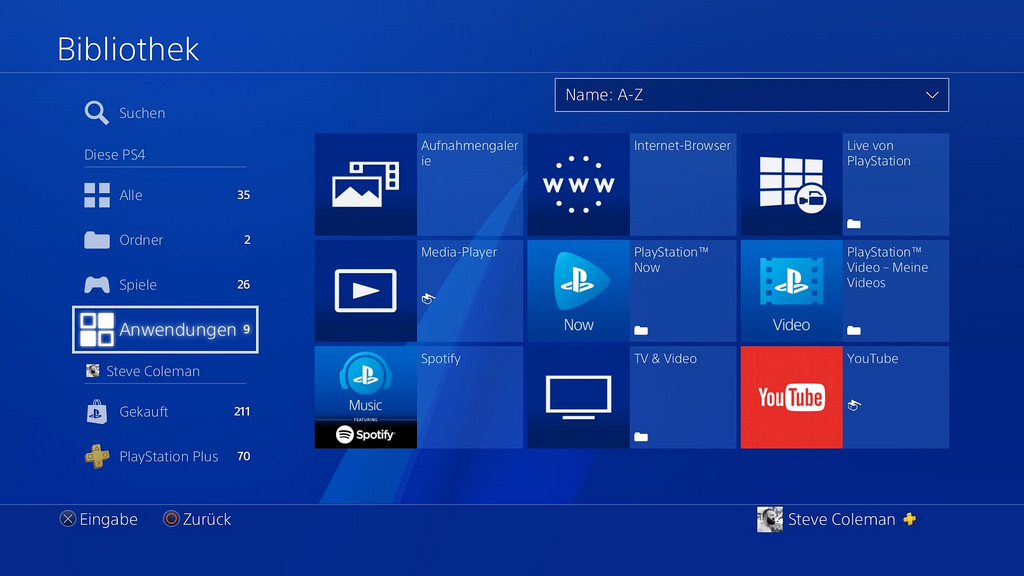Switch to the Spiele games category
Viewport: 1024px width, 576px height.
pyautogui.click(x=137, y=285)
